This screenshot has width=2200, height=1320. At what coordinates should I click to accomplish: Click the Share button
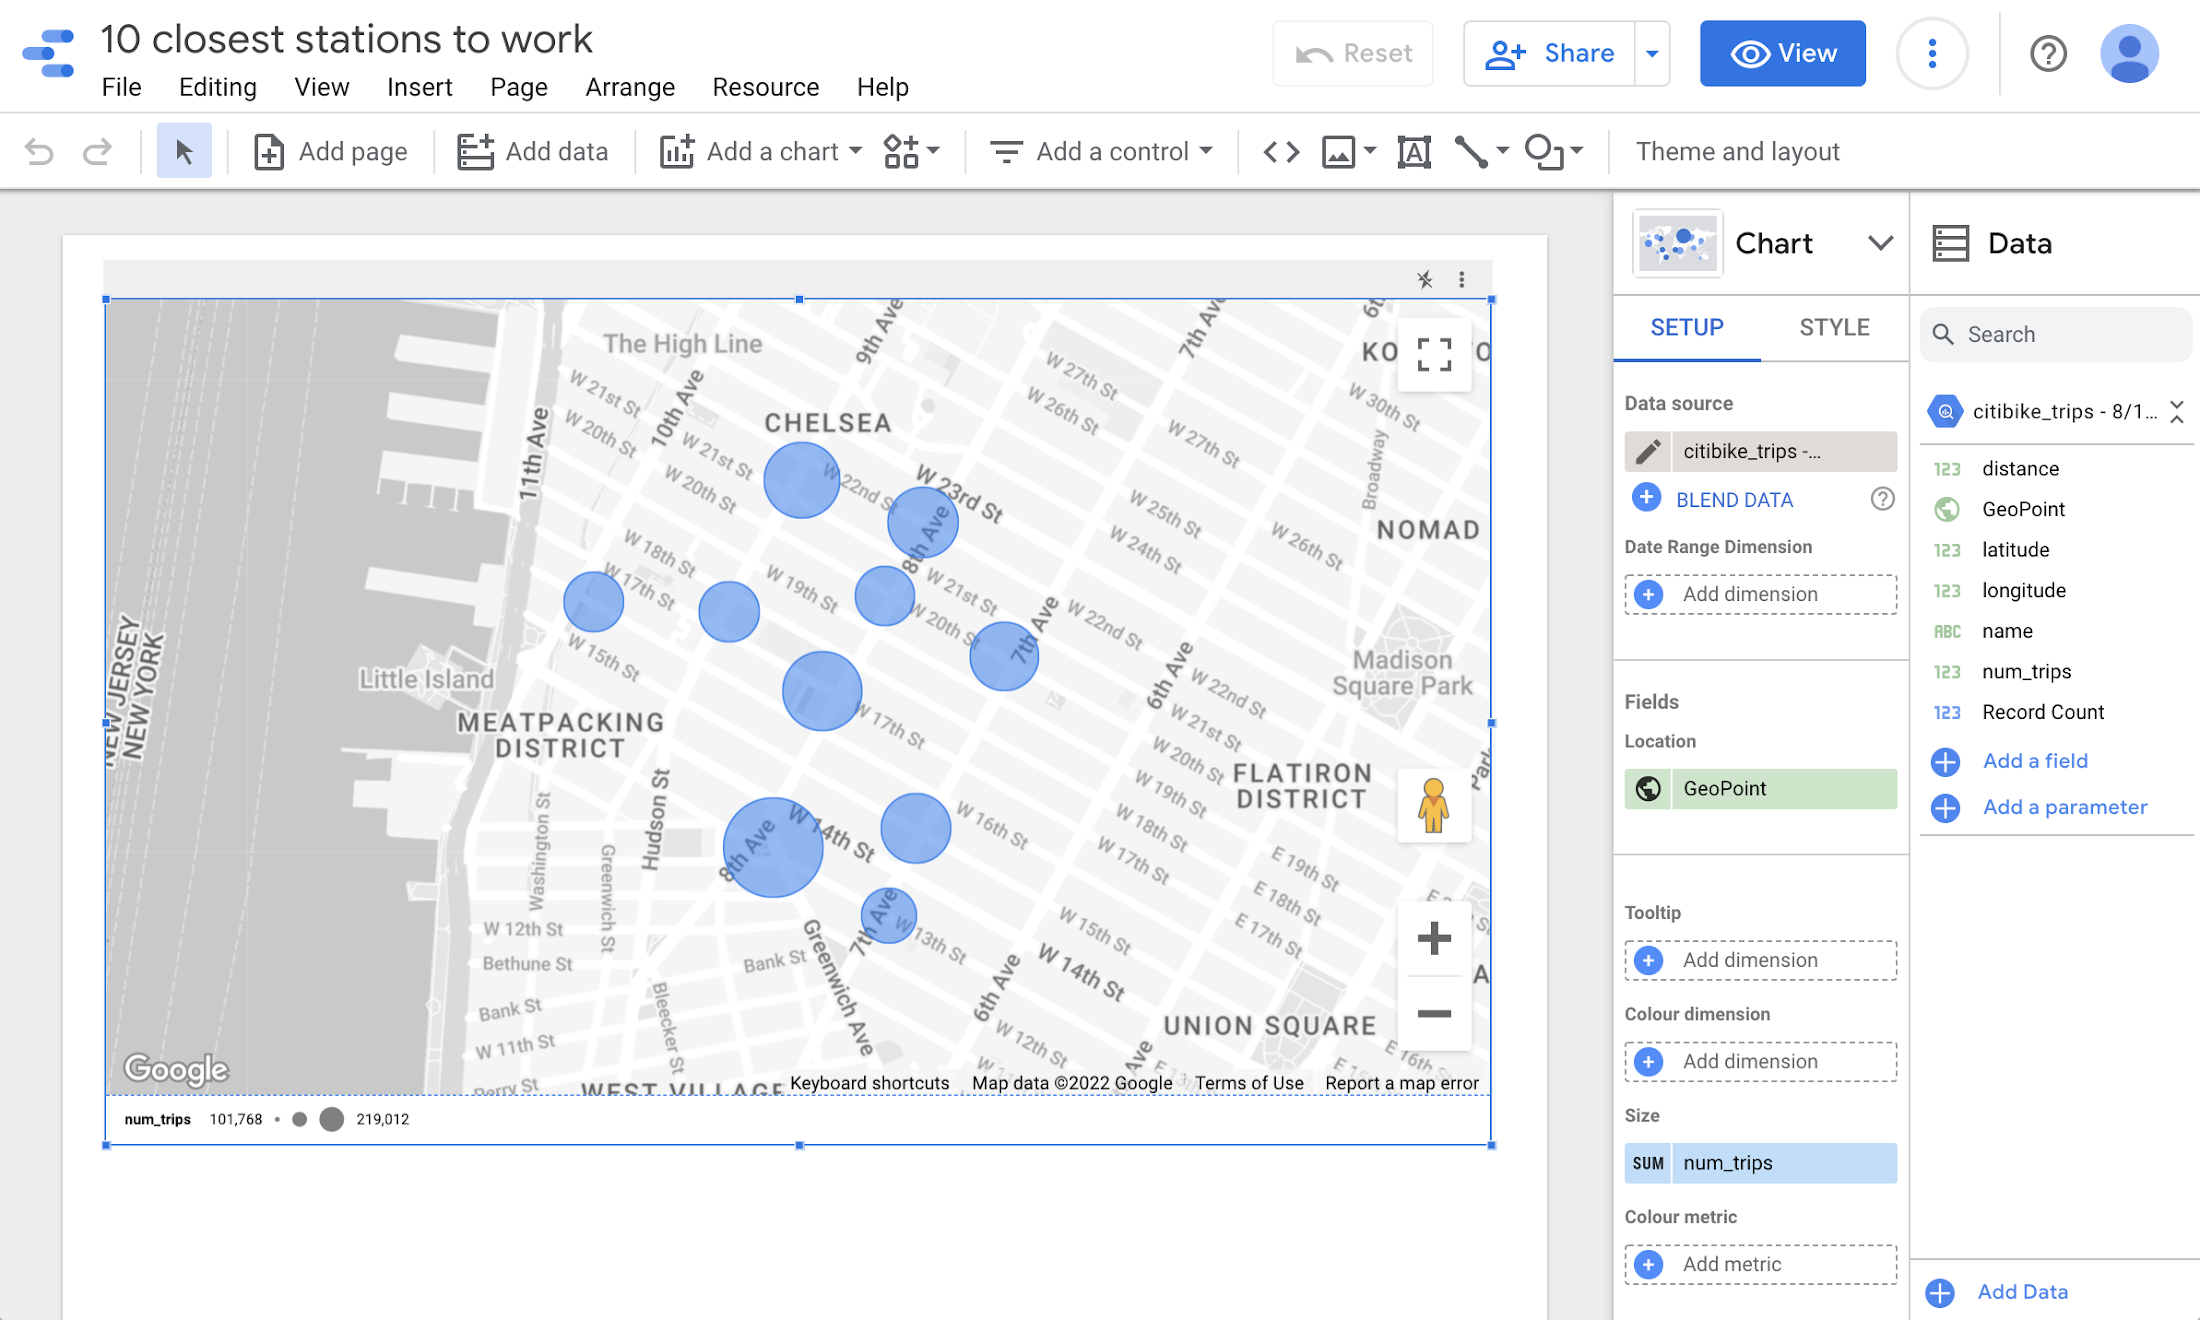(1556, 53)
